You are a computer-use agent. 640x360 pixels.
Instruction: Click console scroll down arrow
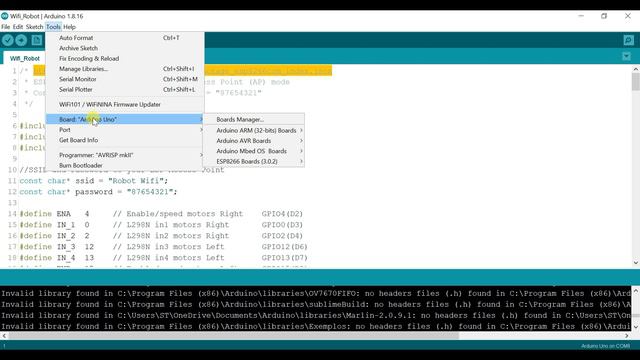click(636, 327)
